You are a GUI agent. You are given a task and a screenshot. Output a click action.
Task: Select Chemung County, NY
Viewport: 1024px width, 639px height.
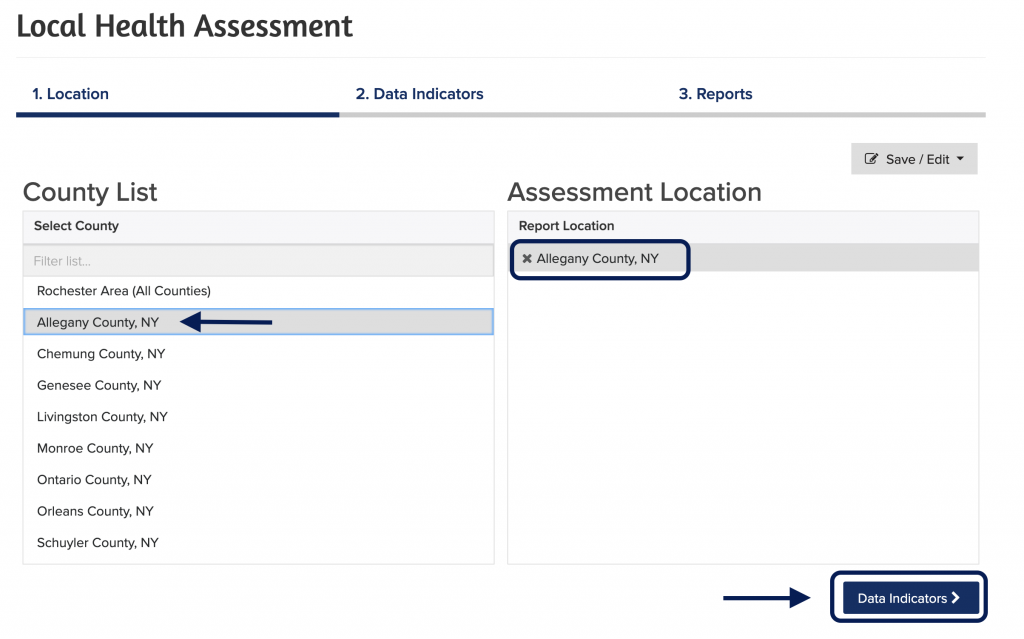(x=259, y=353)
